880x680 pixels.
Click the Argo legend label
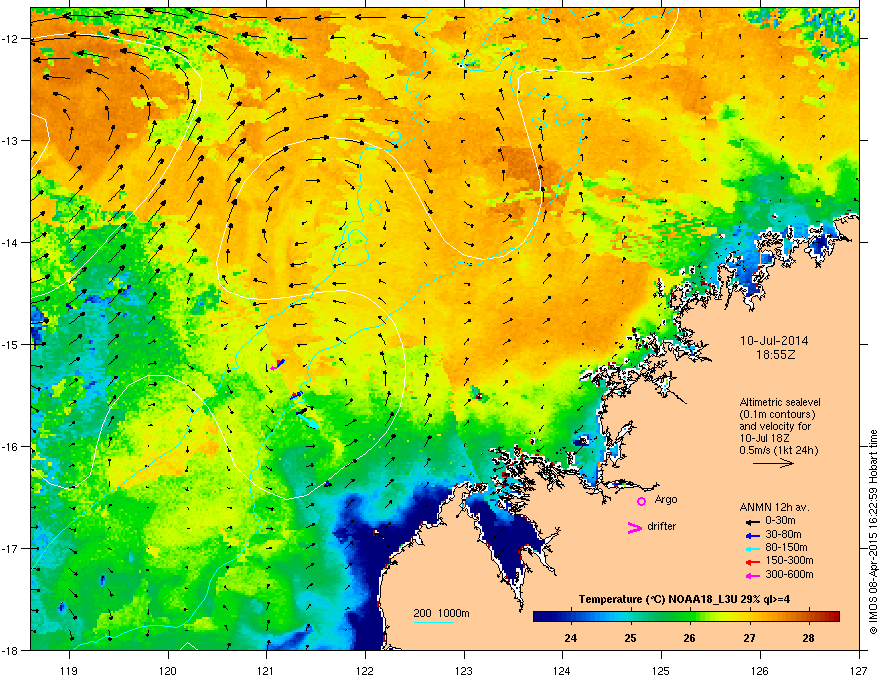click(x=666, y=499)
